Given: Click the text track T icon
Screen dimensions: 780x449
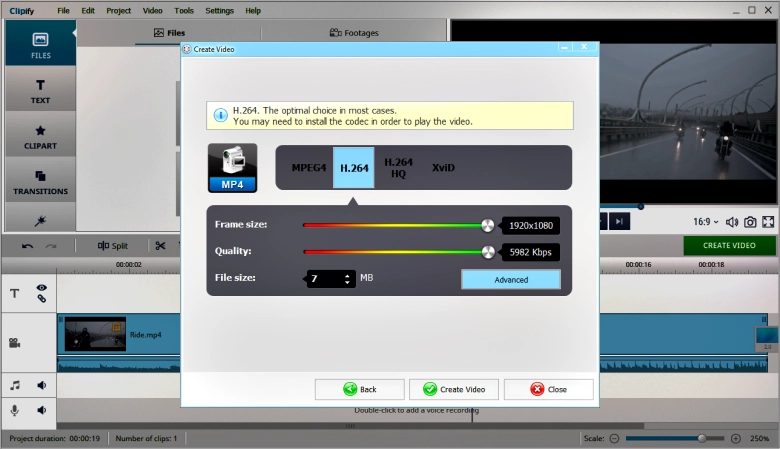Looking at the screenshot, I should click(15, 293).
